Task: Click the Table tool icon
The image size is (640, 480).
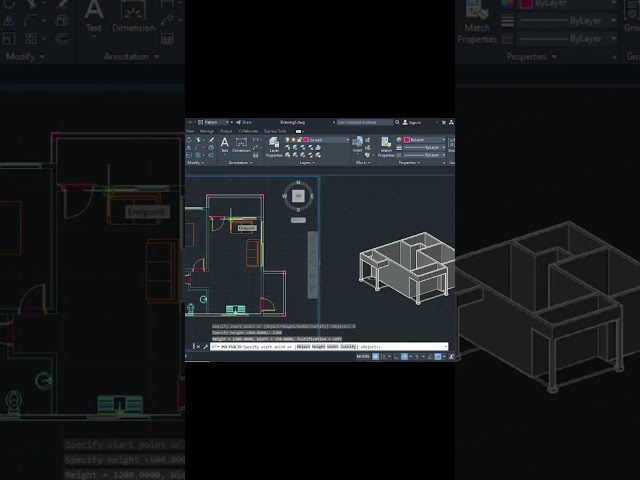Action: (256, 155)
